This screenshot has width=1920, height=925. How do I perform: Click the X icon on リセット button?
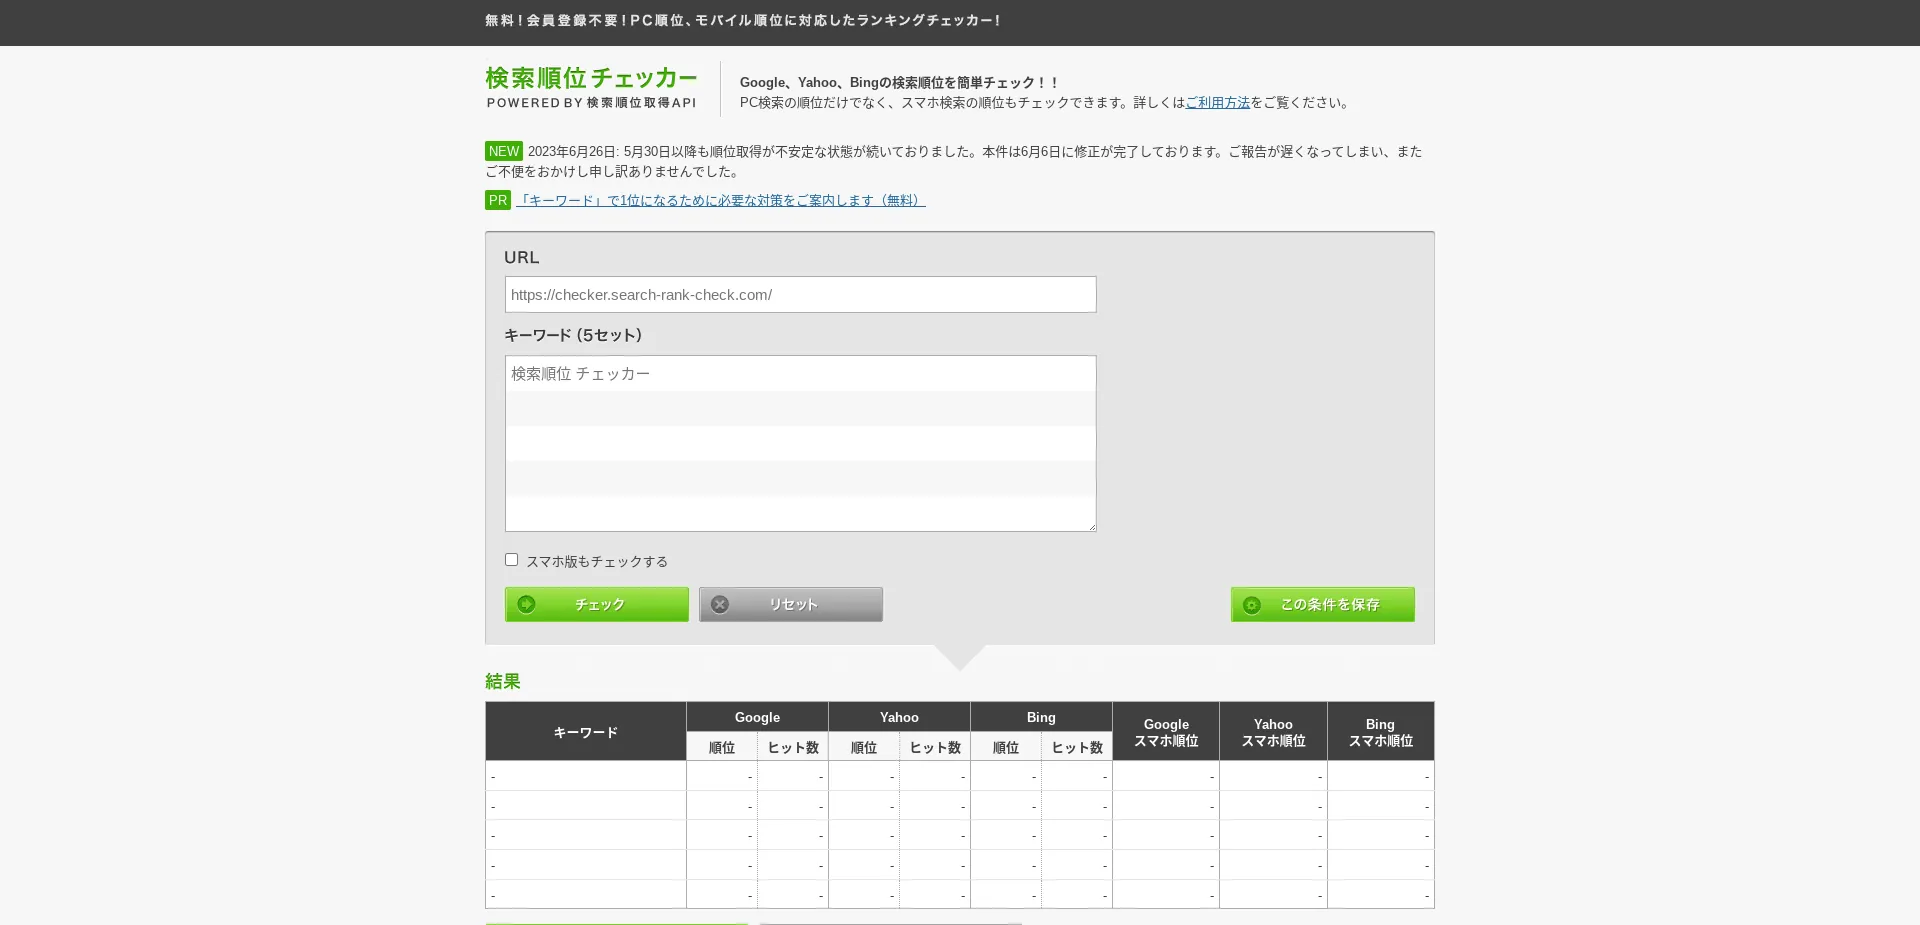720,604
